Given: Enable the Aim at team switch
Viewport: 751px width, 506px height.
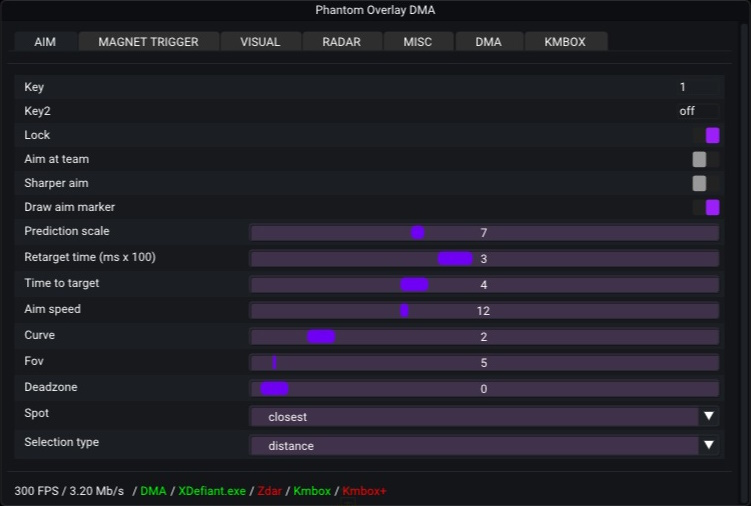Looking at the screenshot, I should (706, 159).
